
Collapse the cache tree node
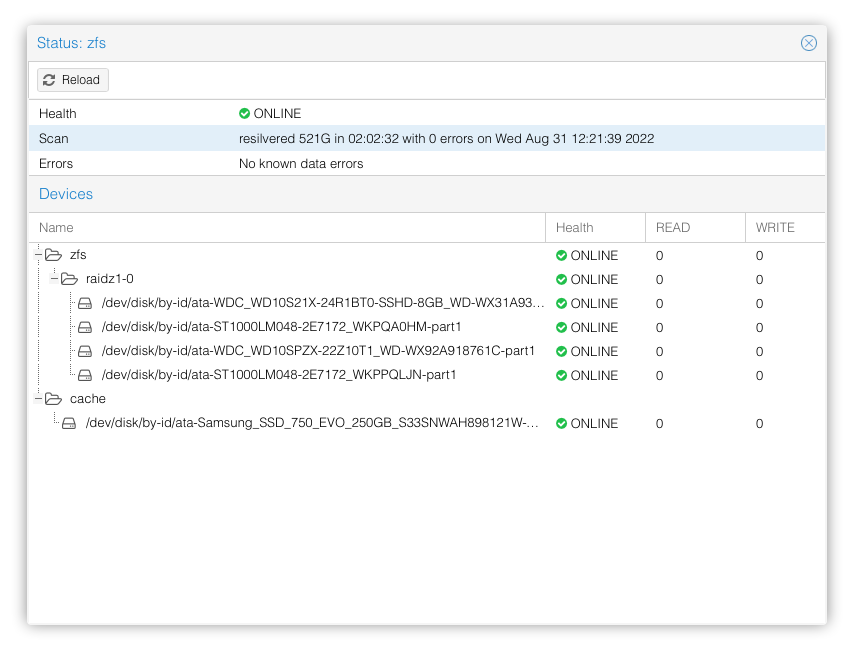(x=38, y=398)
